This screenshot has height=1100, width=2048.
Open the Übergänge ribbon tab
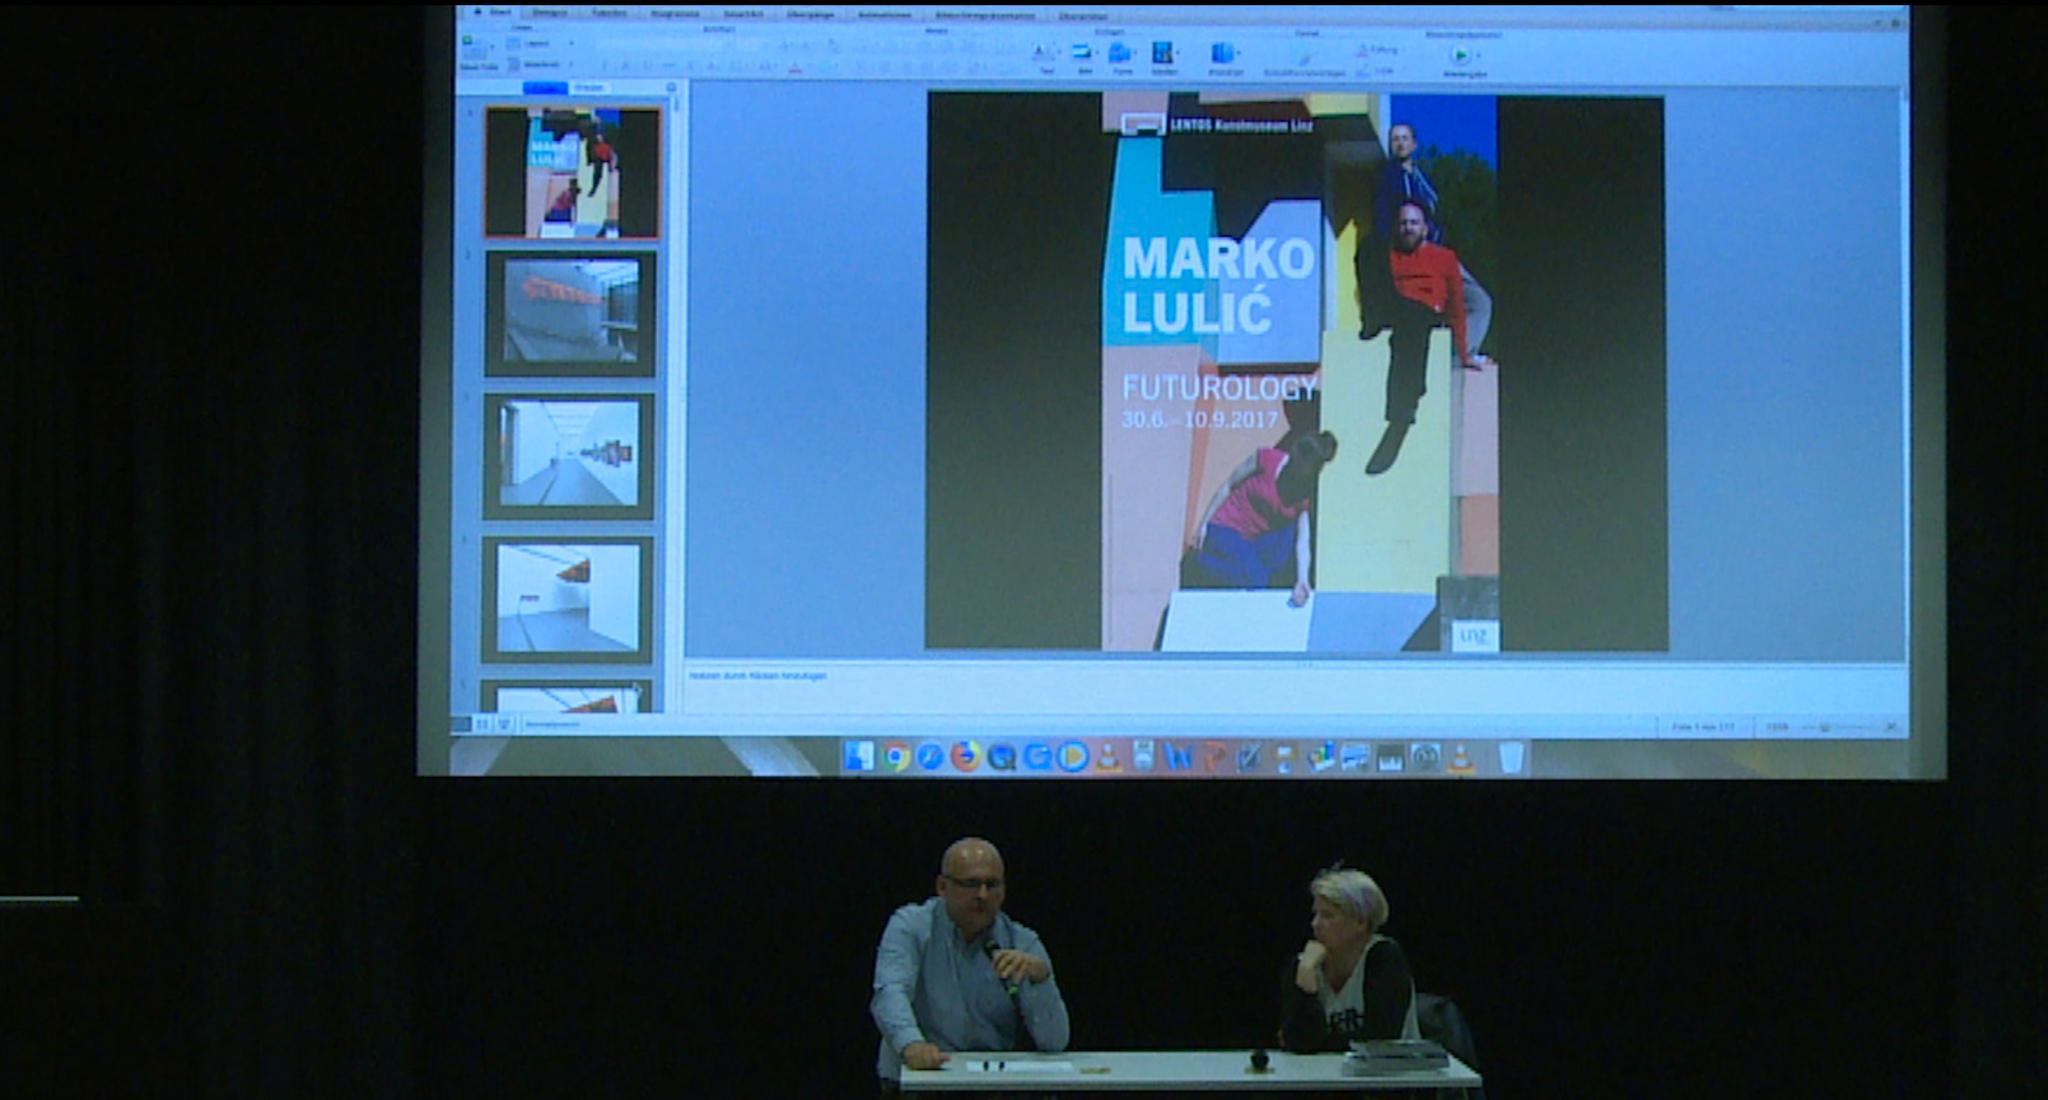point(810,15)
